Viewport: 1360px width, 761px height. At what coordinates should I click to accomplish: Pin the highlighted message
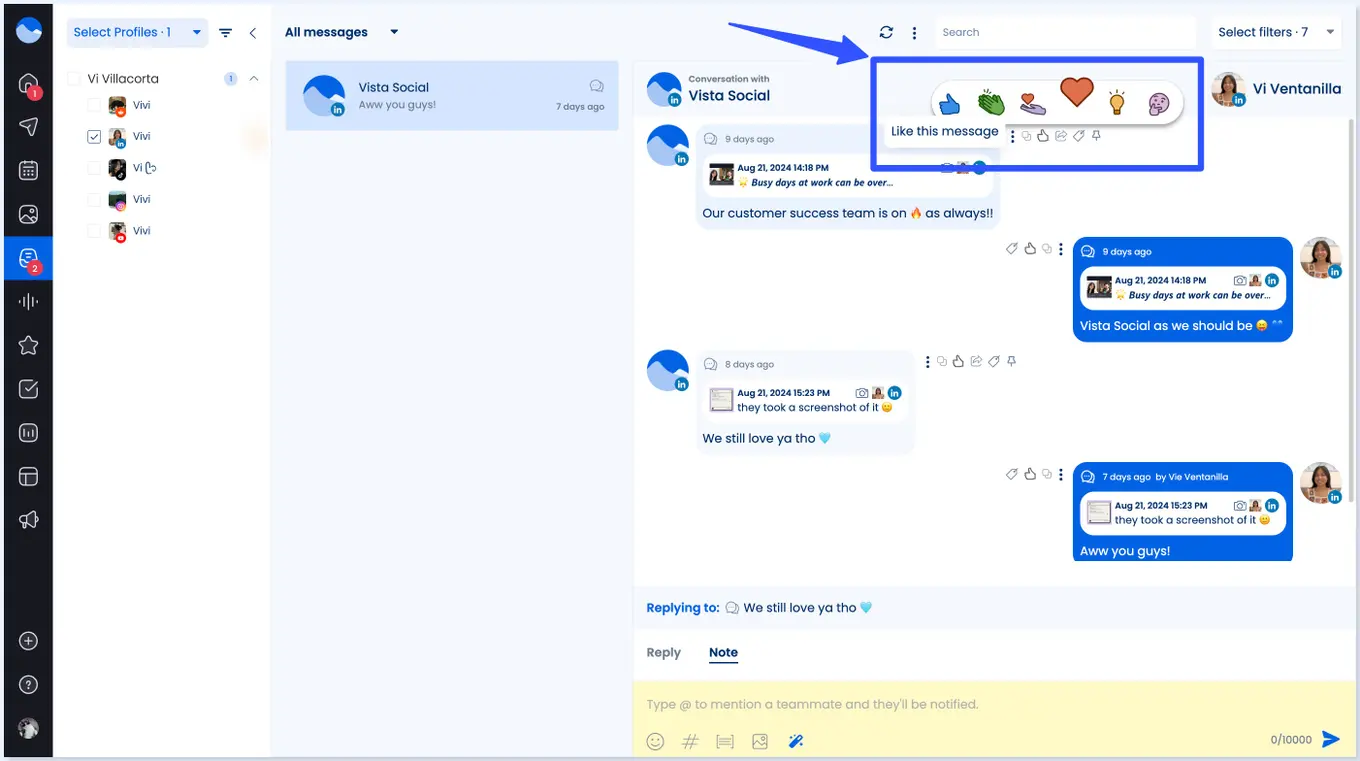[x=1095, y=135]
